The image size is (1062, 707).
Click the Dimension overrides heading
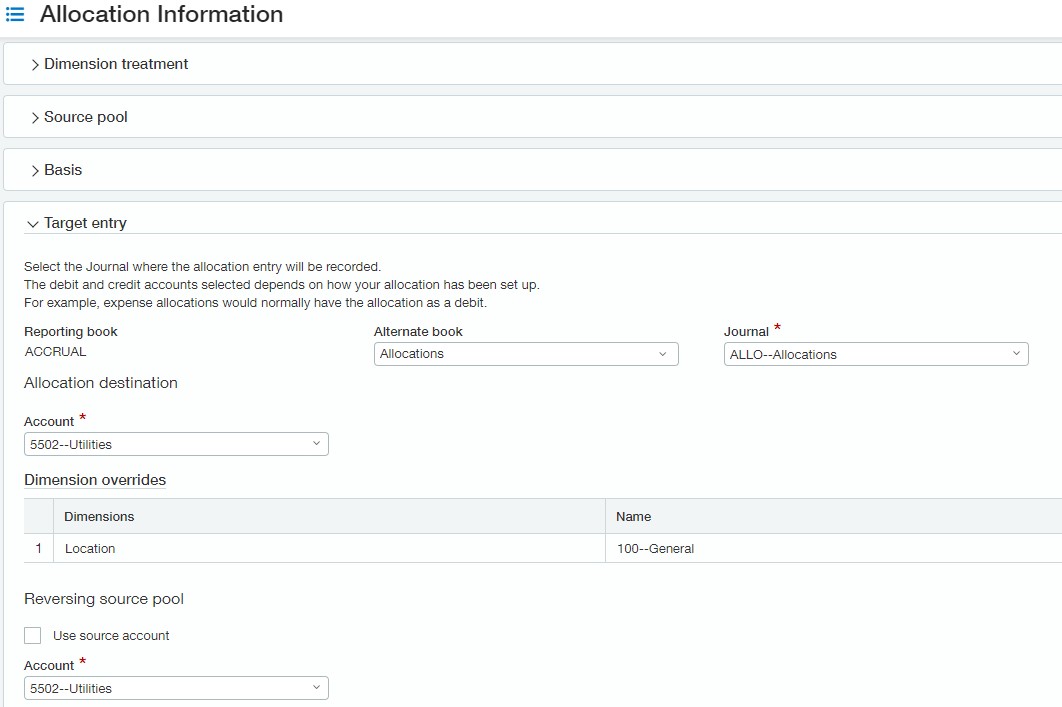click(95, 480)
